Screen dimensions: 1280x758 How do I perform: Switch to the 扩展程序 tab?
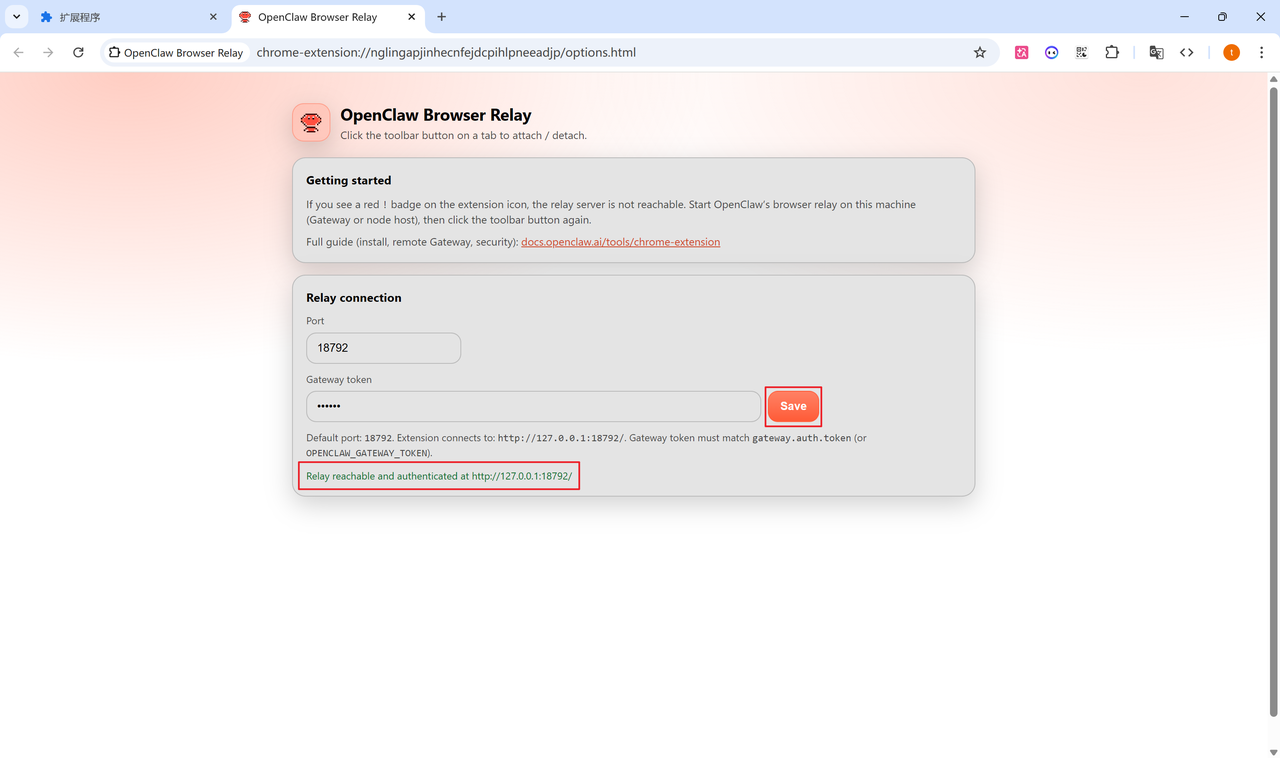[120, 17]
